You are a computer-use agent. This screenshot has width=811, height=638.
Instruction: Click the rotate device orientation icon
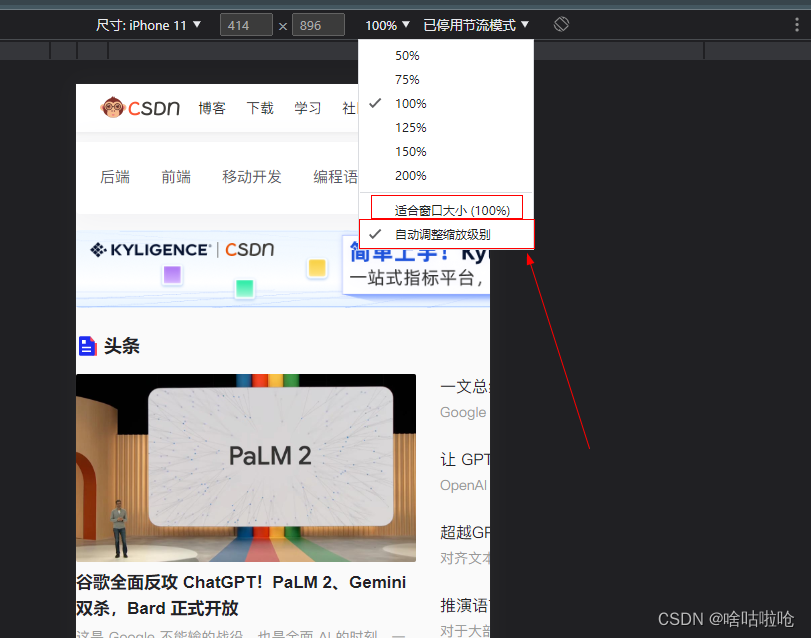[x=561, y=24]
